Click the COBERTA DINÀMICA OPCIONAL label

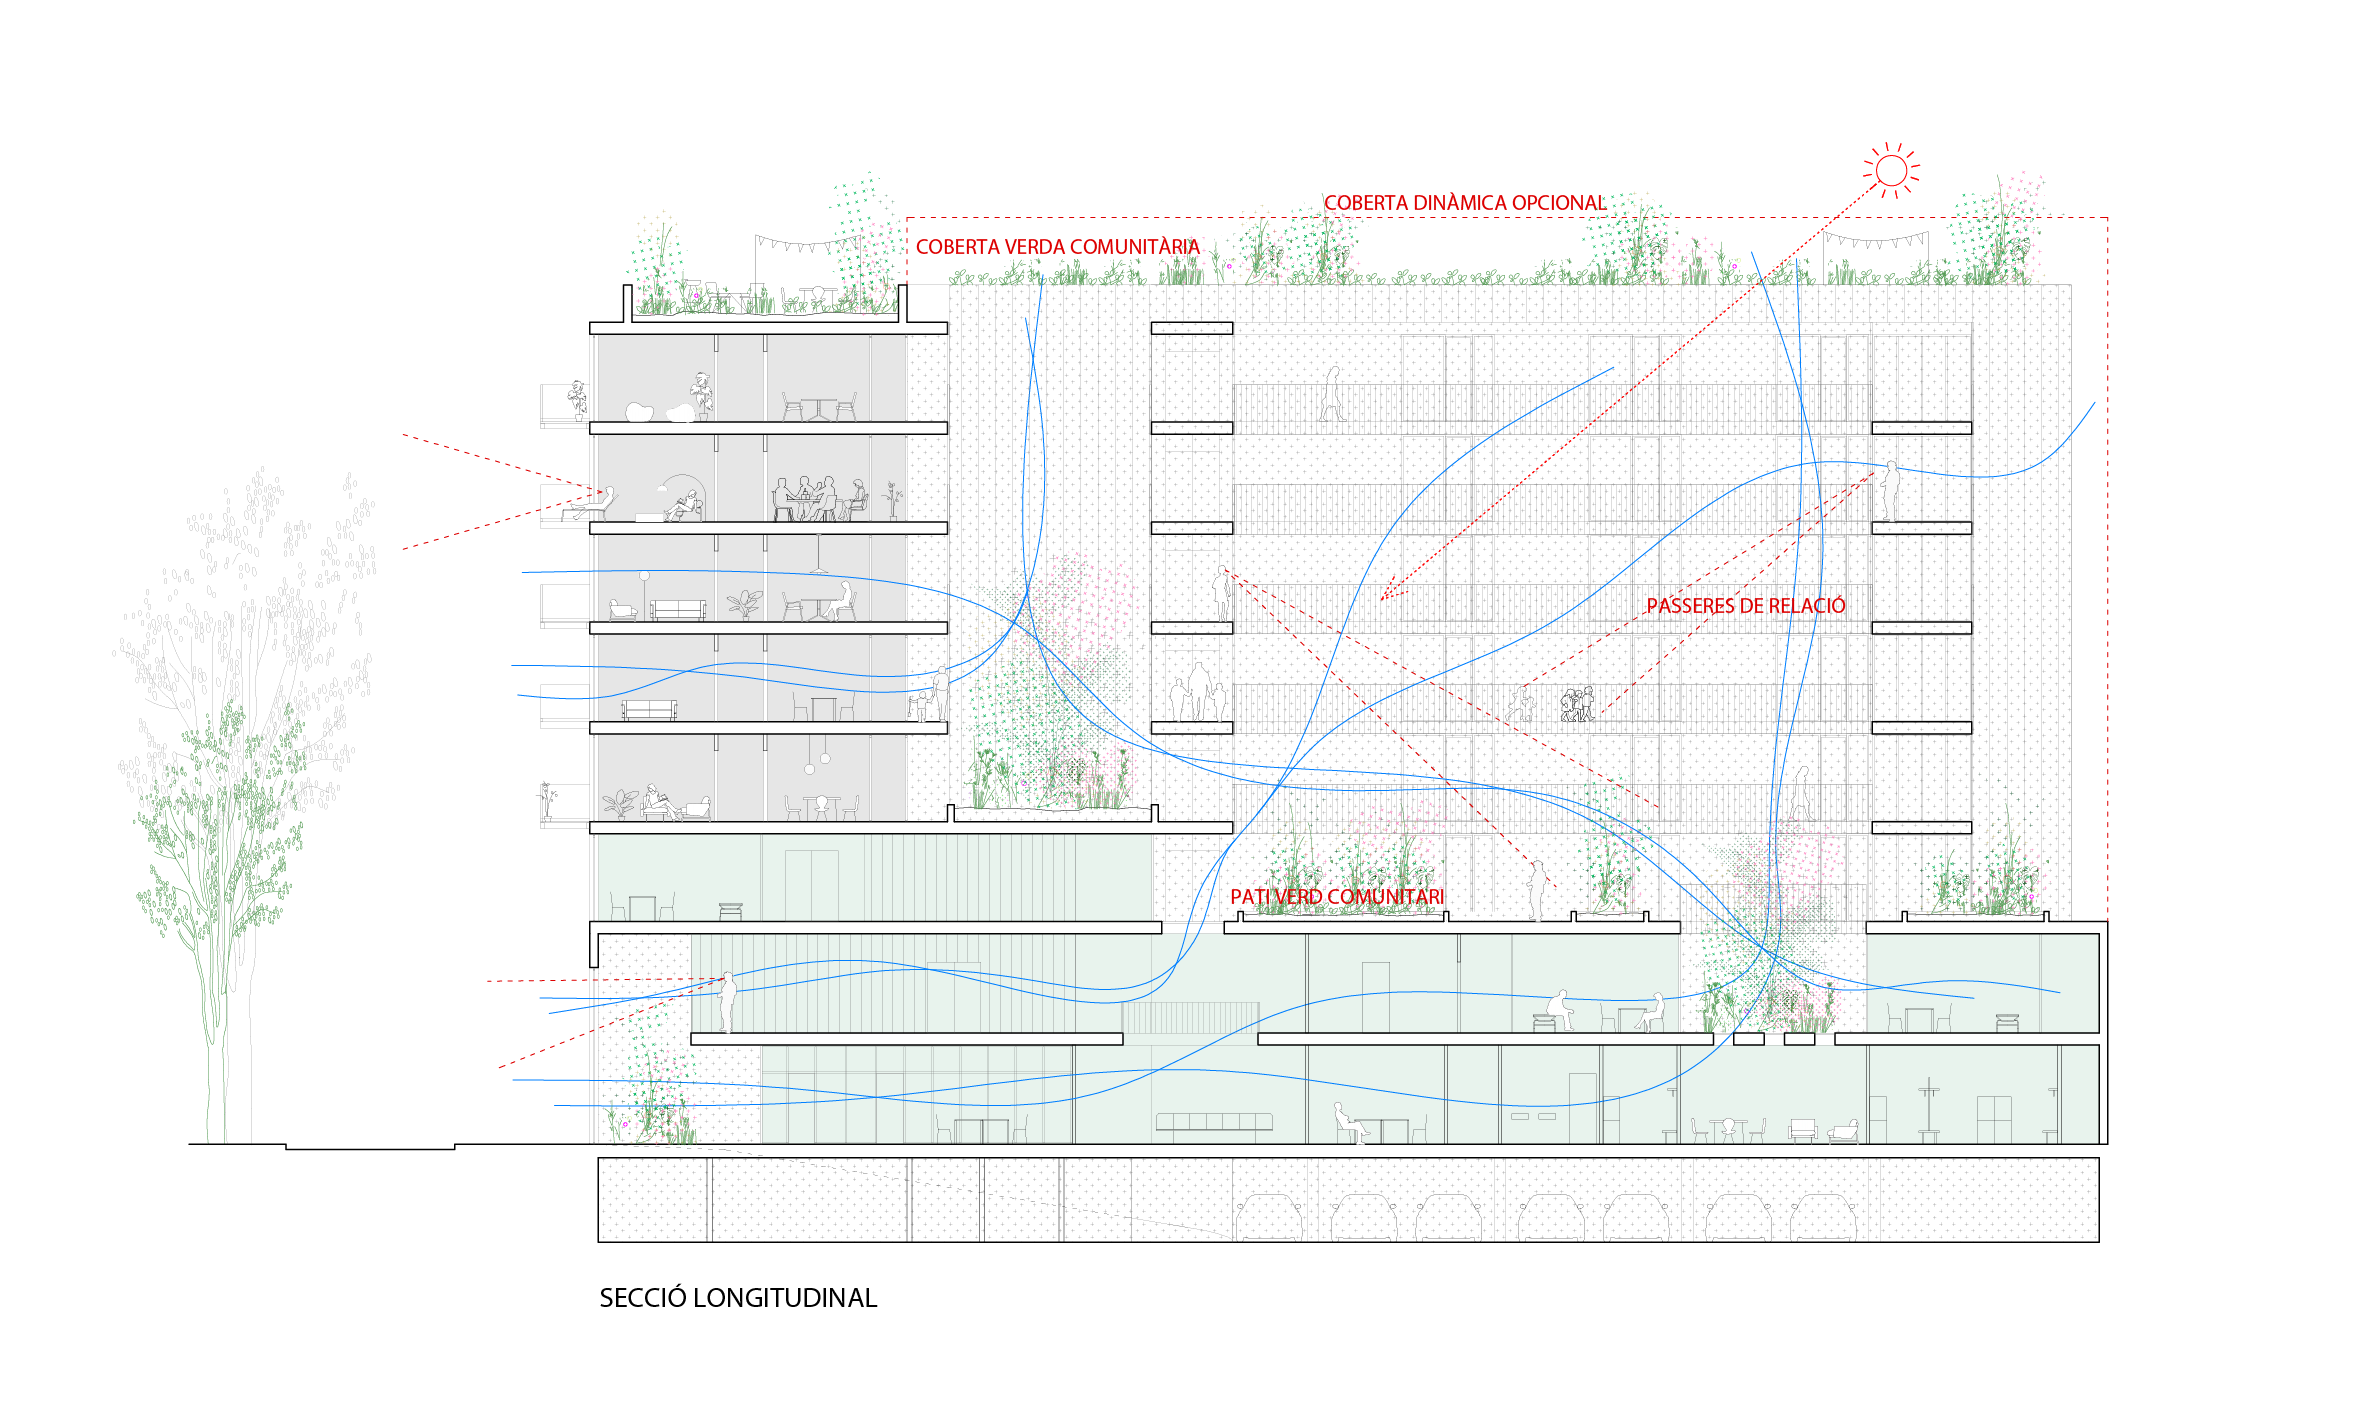tap(1464, 203)
